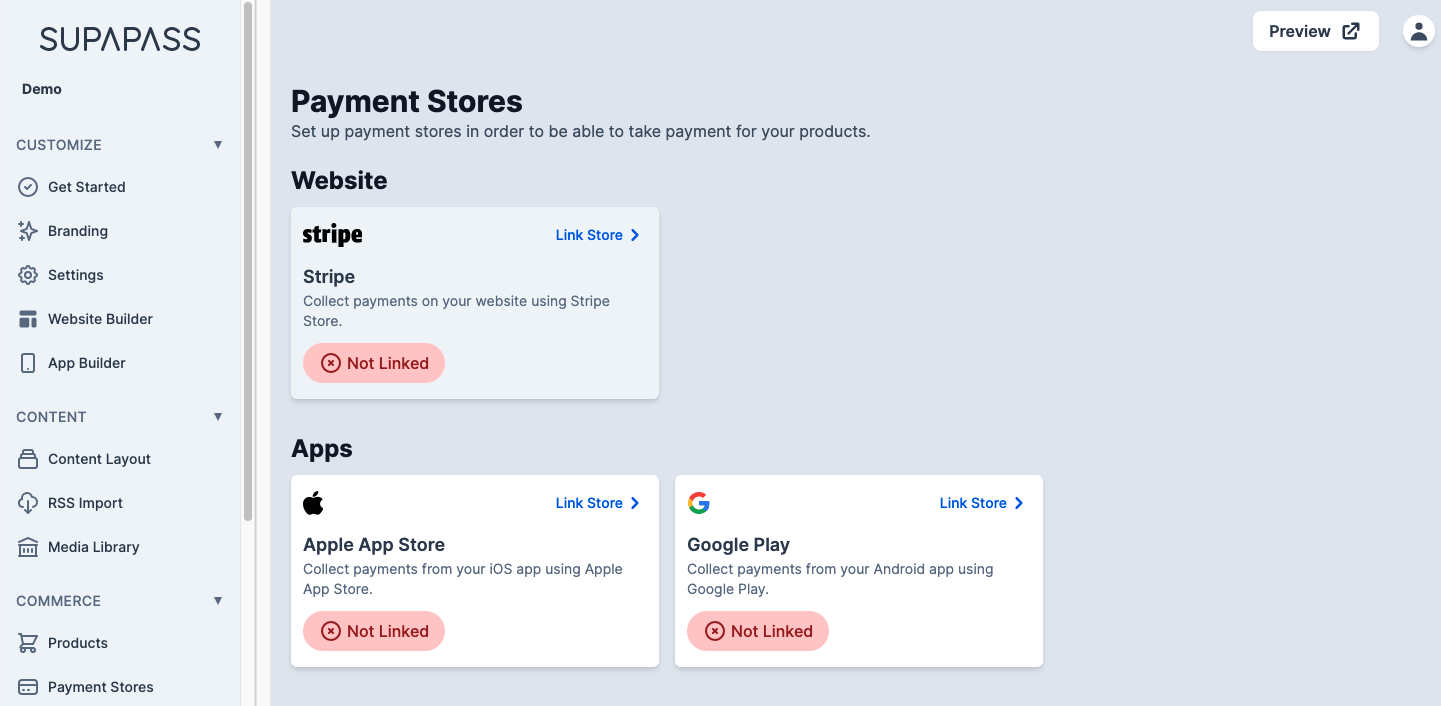The image size is (1441, 706).
Task: Collapse the CONTENT section arrow
Action: pyautogui.click(x=218, y=417)
